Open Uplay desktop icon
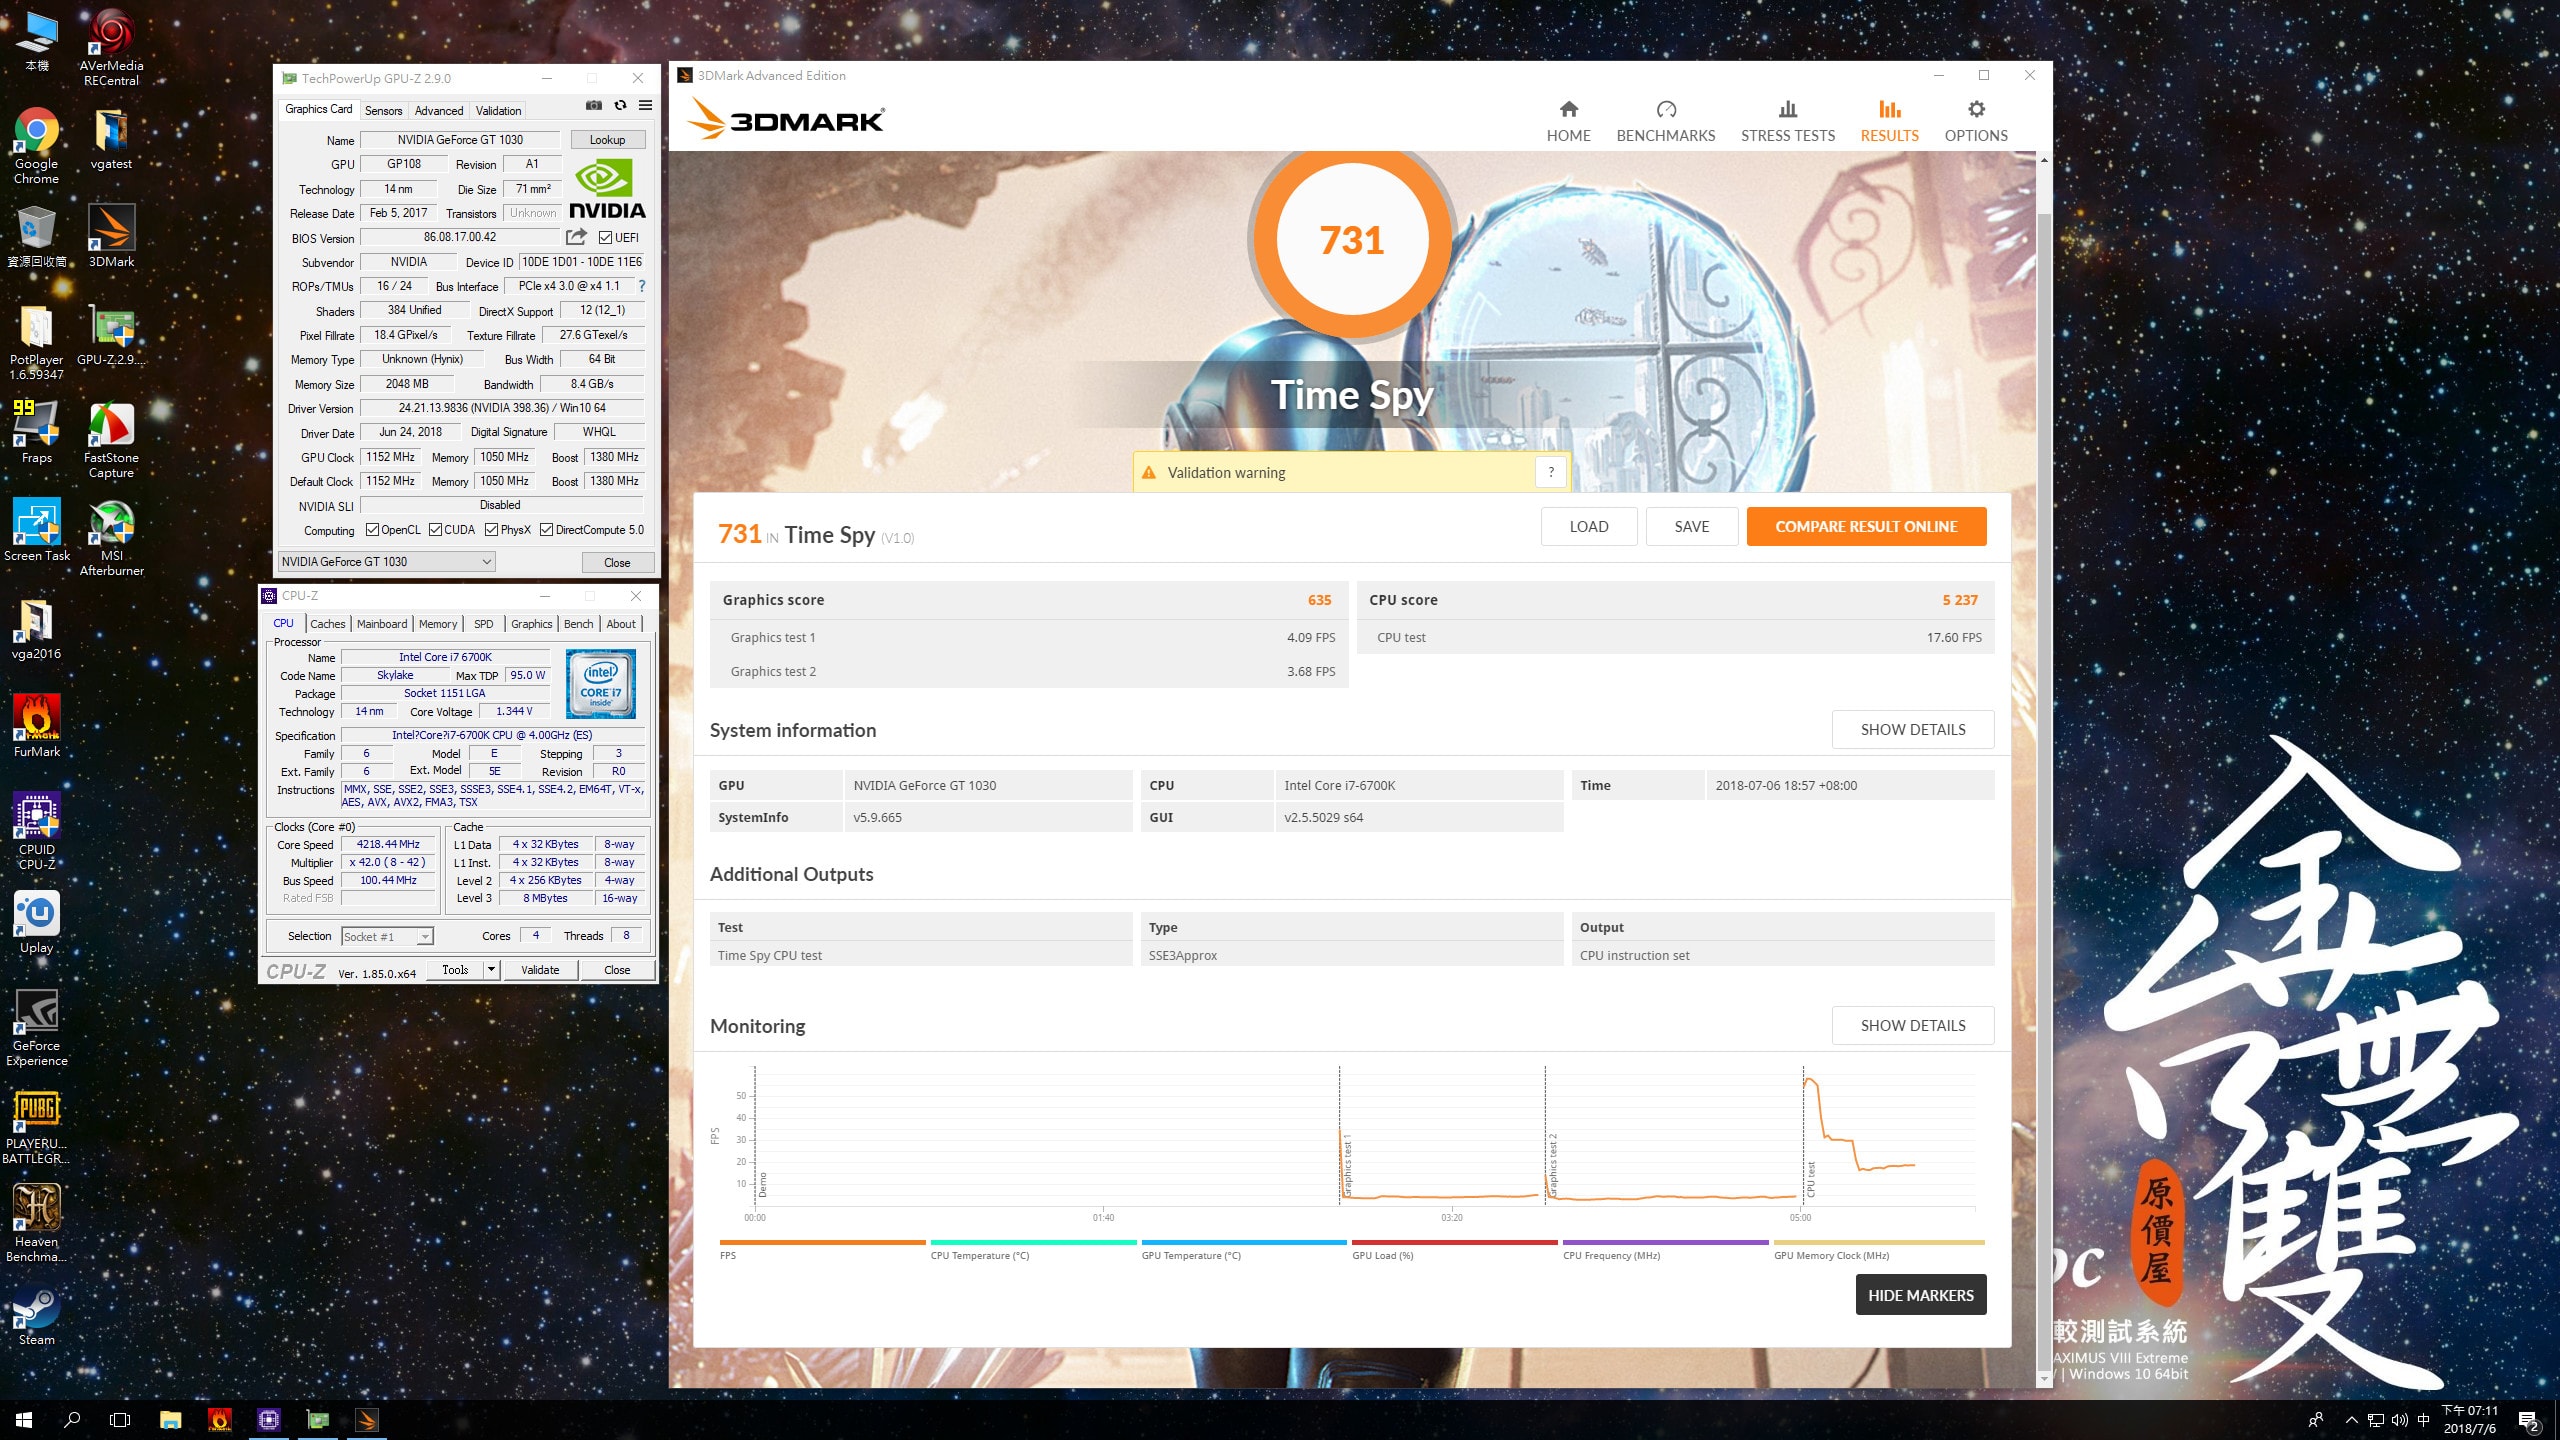 click(x=36, y=922)
